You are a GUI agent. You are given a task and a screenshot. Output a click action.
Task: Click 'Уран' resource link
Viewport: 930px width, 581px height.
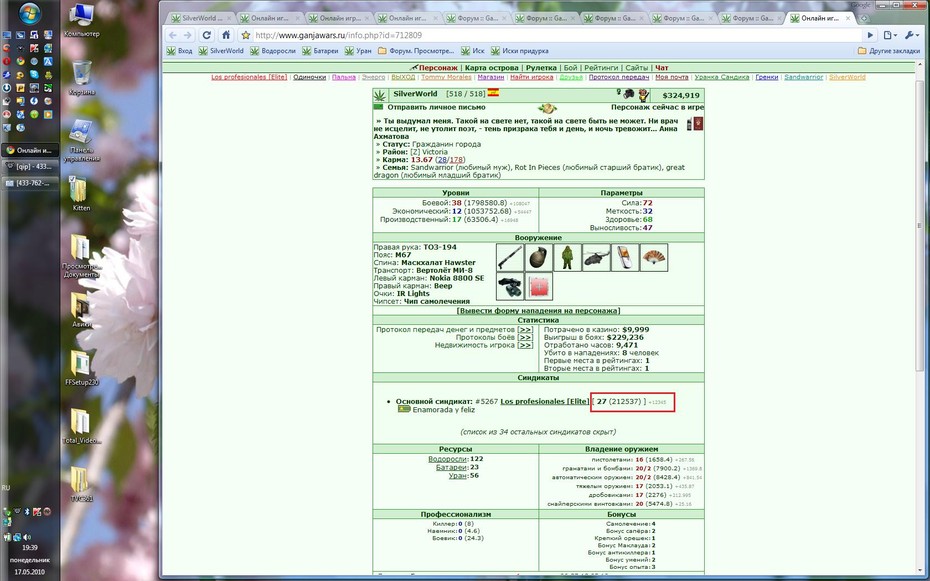coord(457,475)
